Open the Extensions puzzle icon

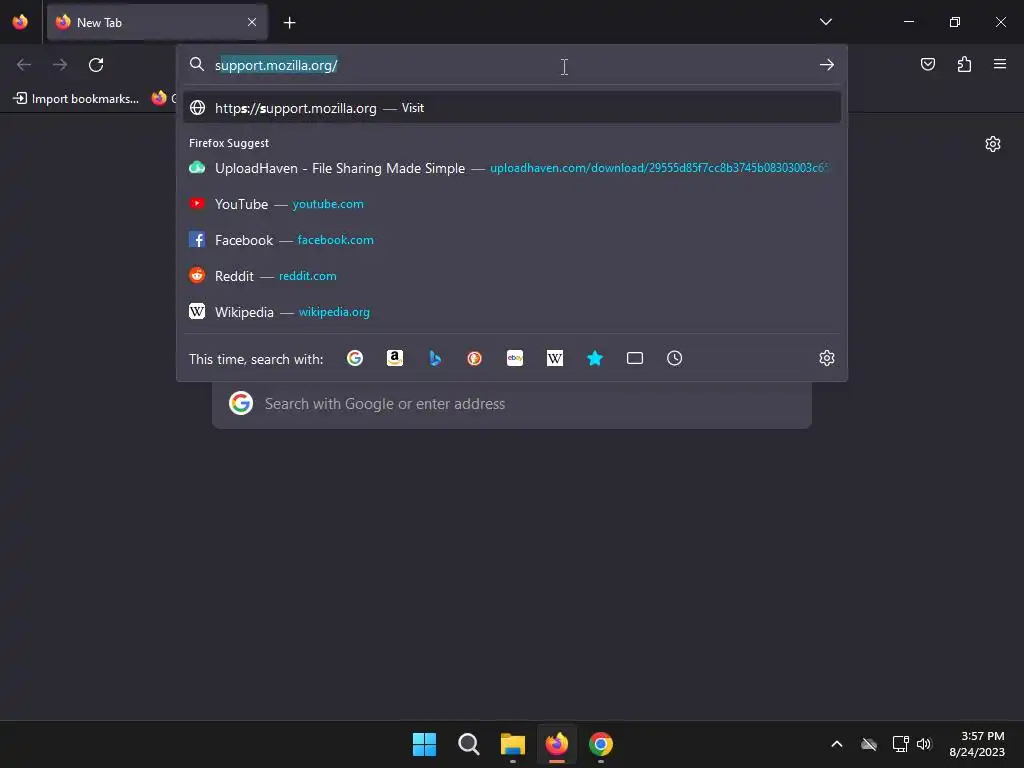coord(964,64)
